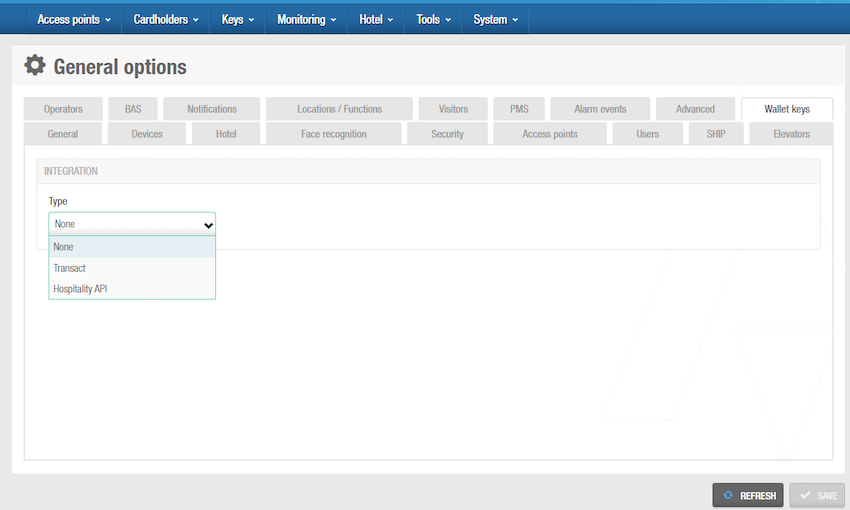The image size is (850, 510).
Task: Select None in the Type list
Action: tap(64, 247)
